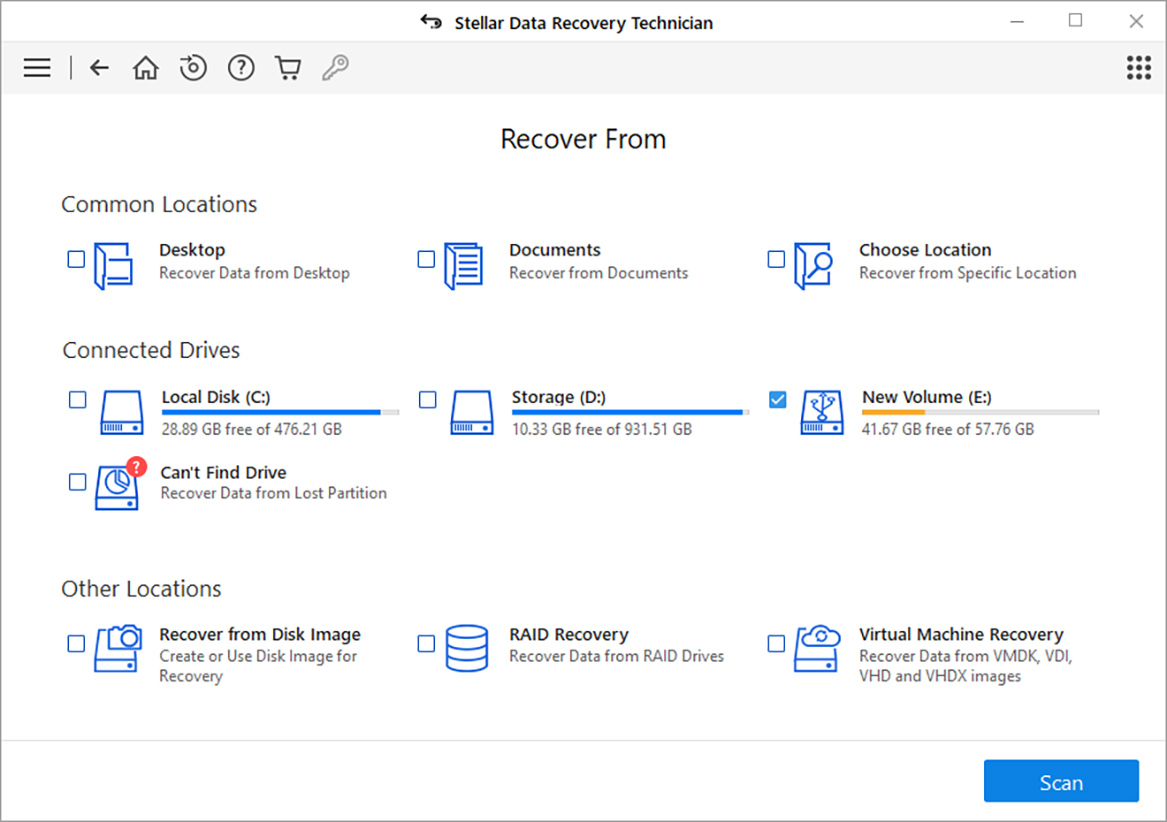The width and height of the screenshot is (1167, 822).
Task: Click the activation key icon
Action: coord(335,67)
